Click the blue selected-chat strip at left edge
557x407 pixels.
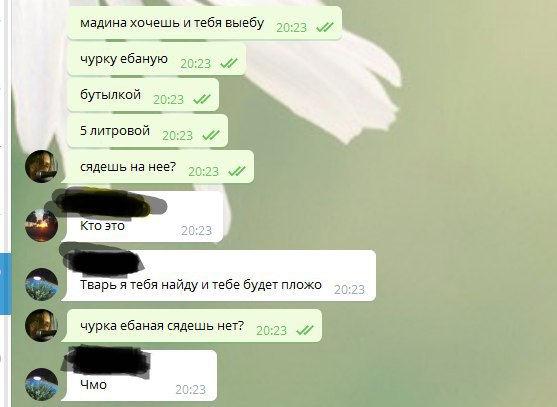click(x=5, y=284)
